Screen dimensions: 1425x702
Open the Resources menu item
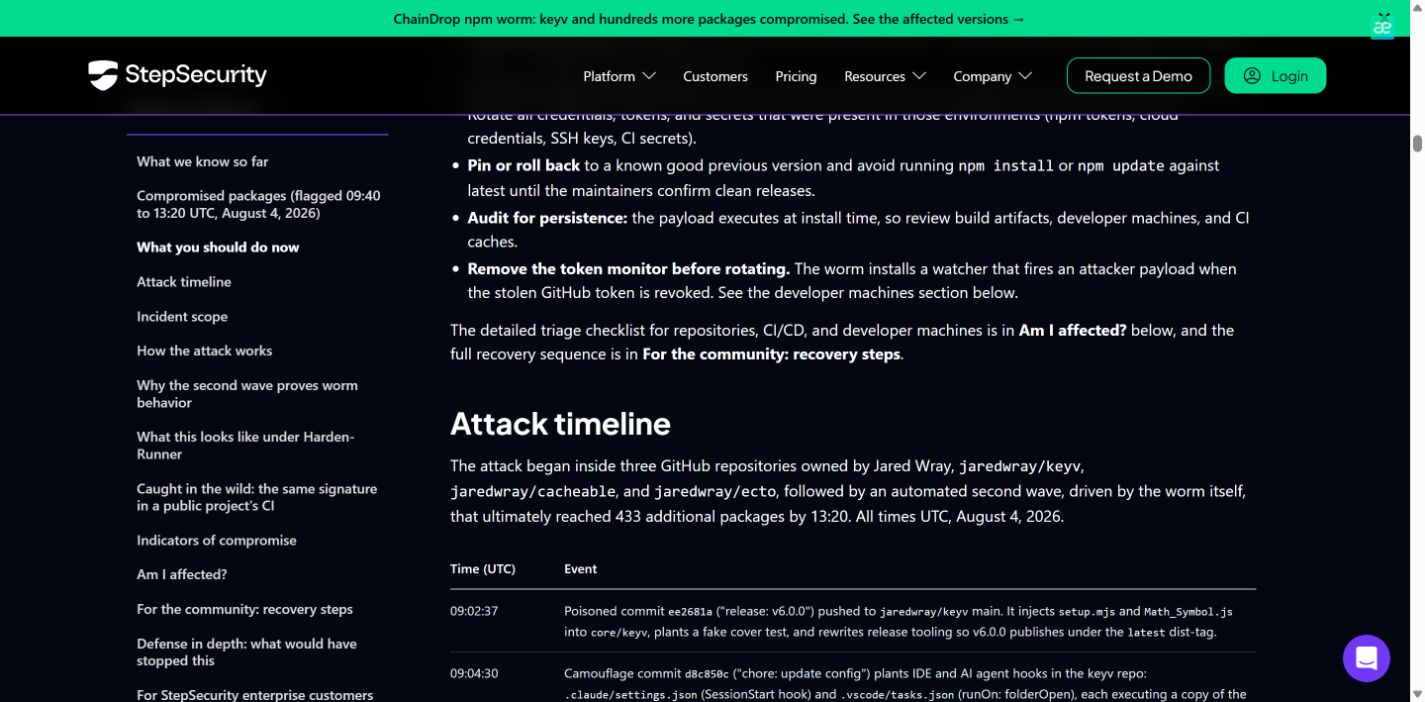tap(874, 76)
